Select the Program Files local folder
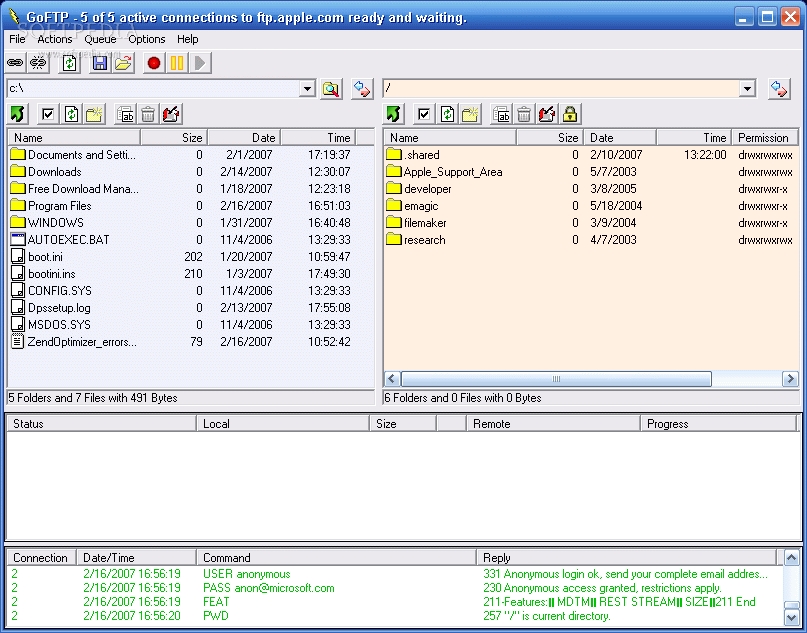This screenshot has height=633, width=807. tap(60, 206)
